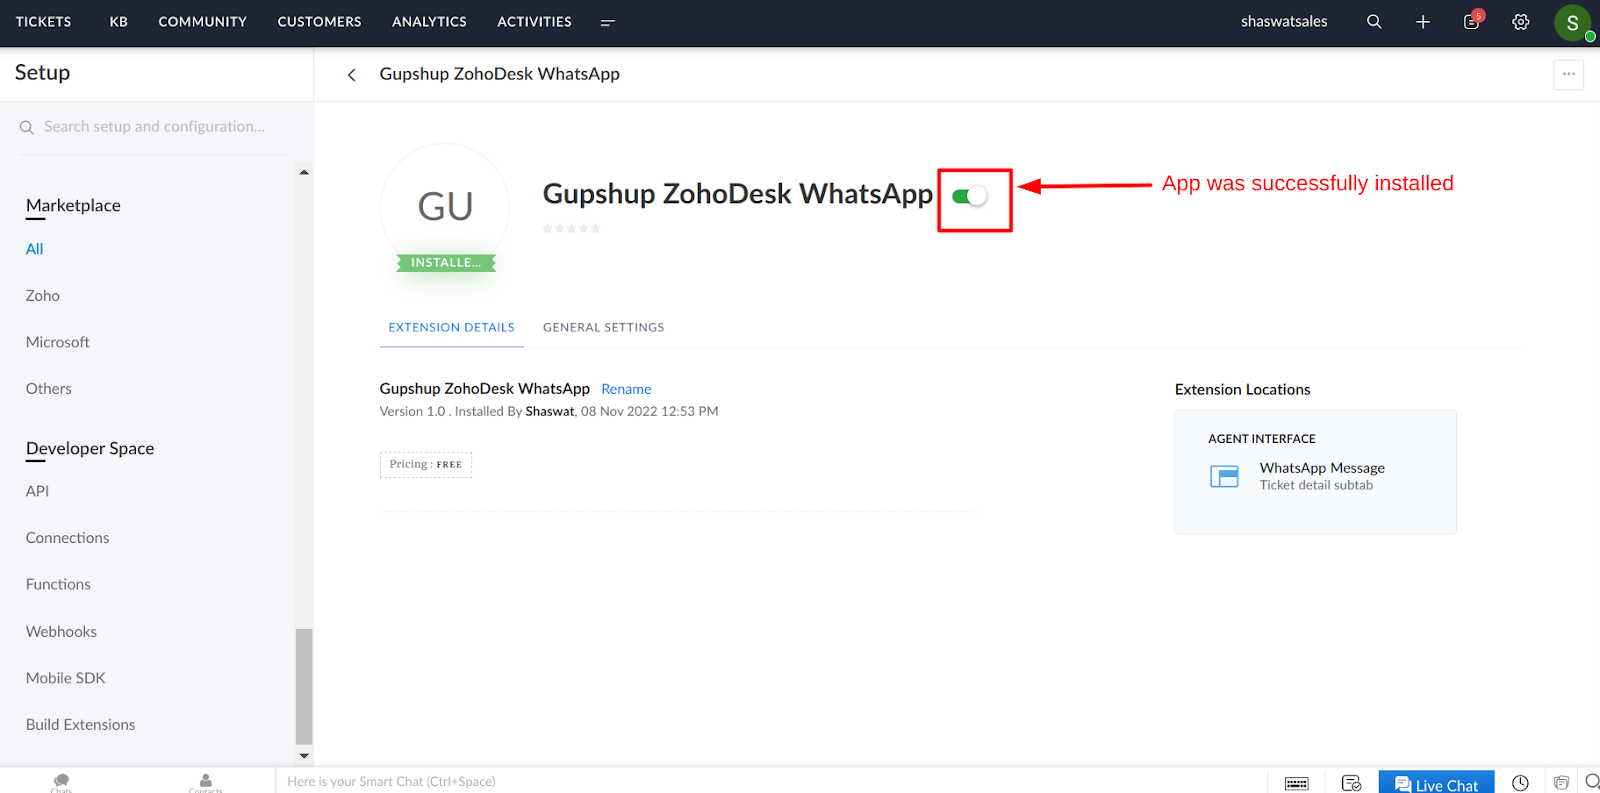
Task: Click the bottom-right magnifier icon
Action: click(x=1592, y=782)
